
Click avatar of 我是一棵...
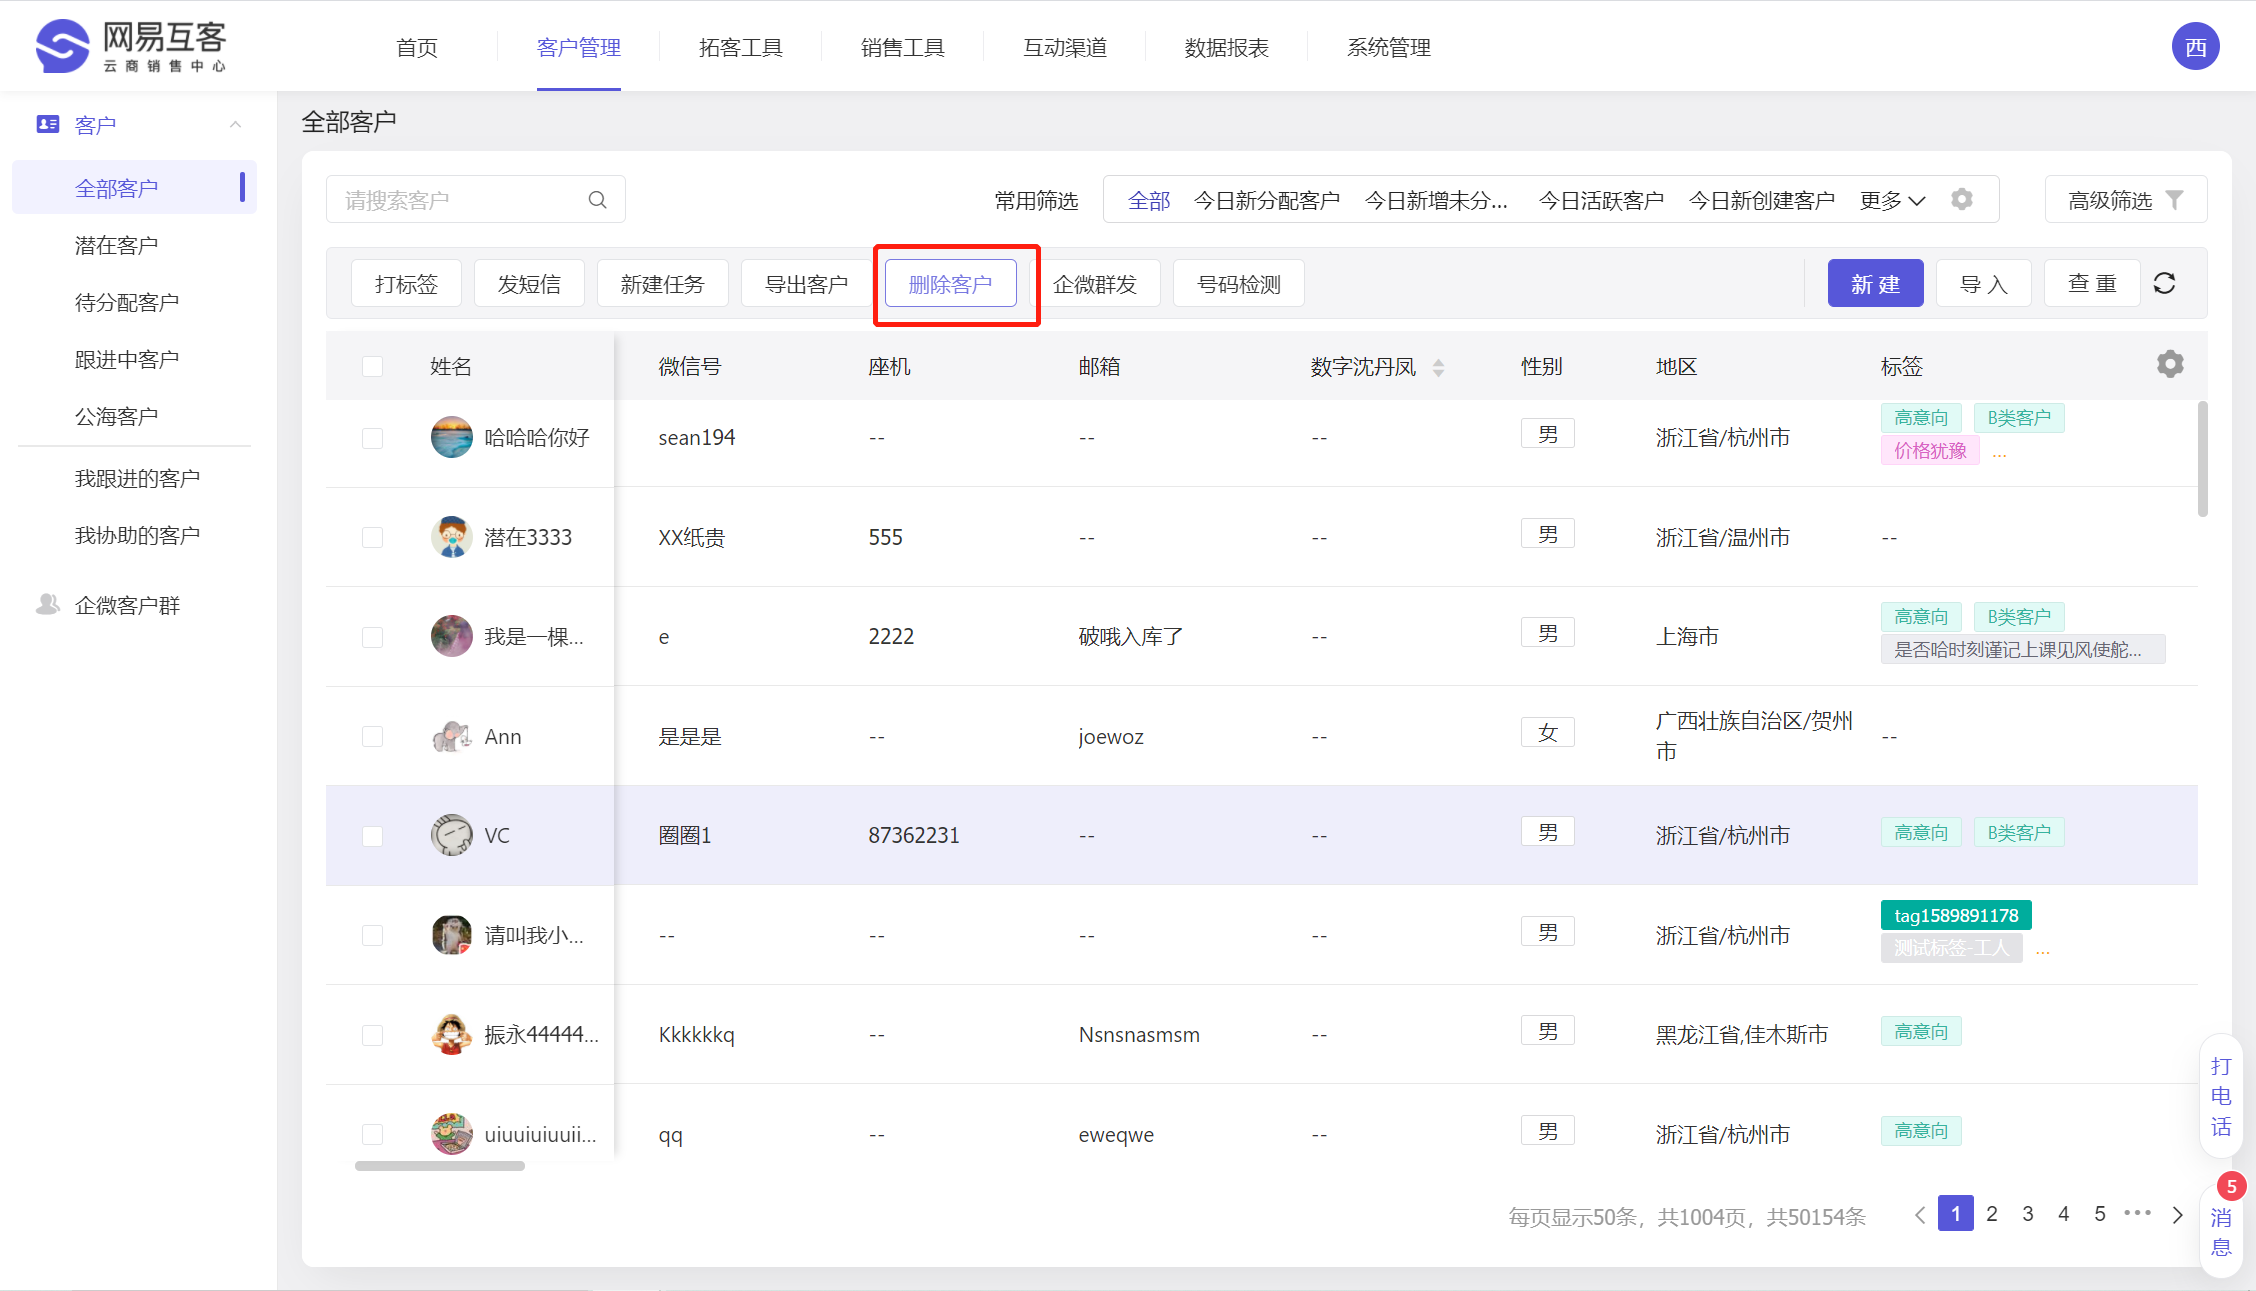(451, 636)
